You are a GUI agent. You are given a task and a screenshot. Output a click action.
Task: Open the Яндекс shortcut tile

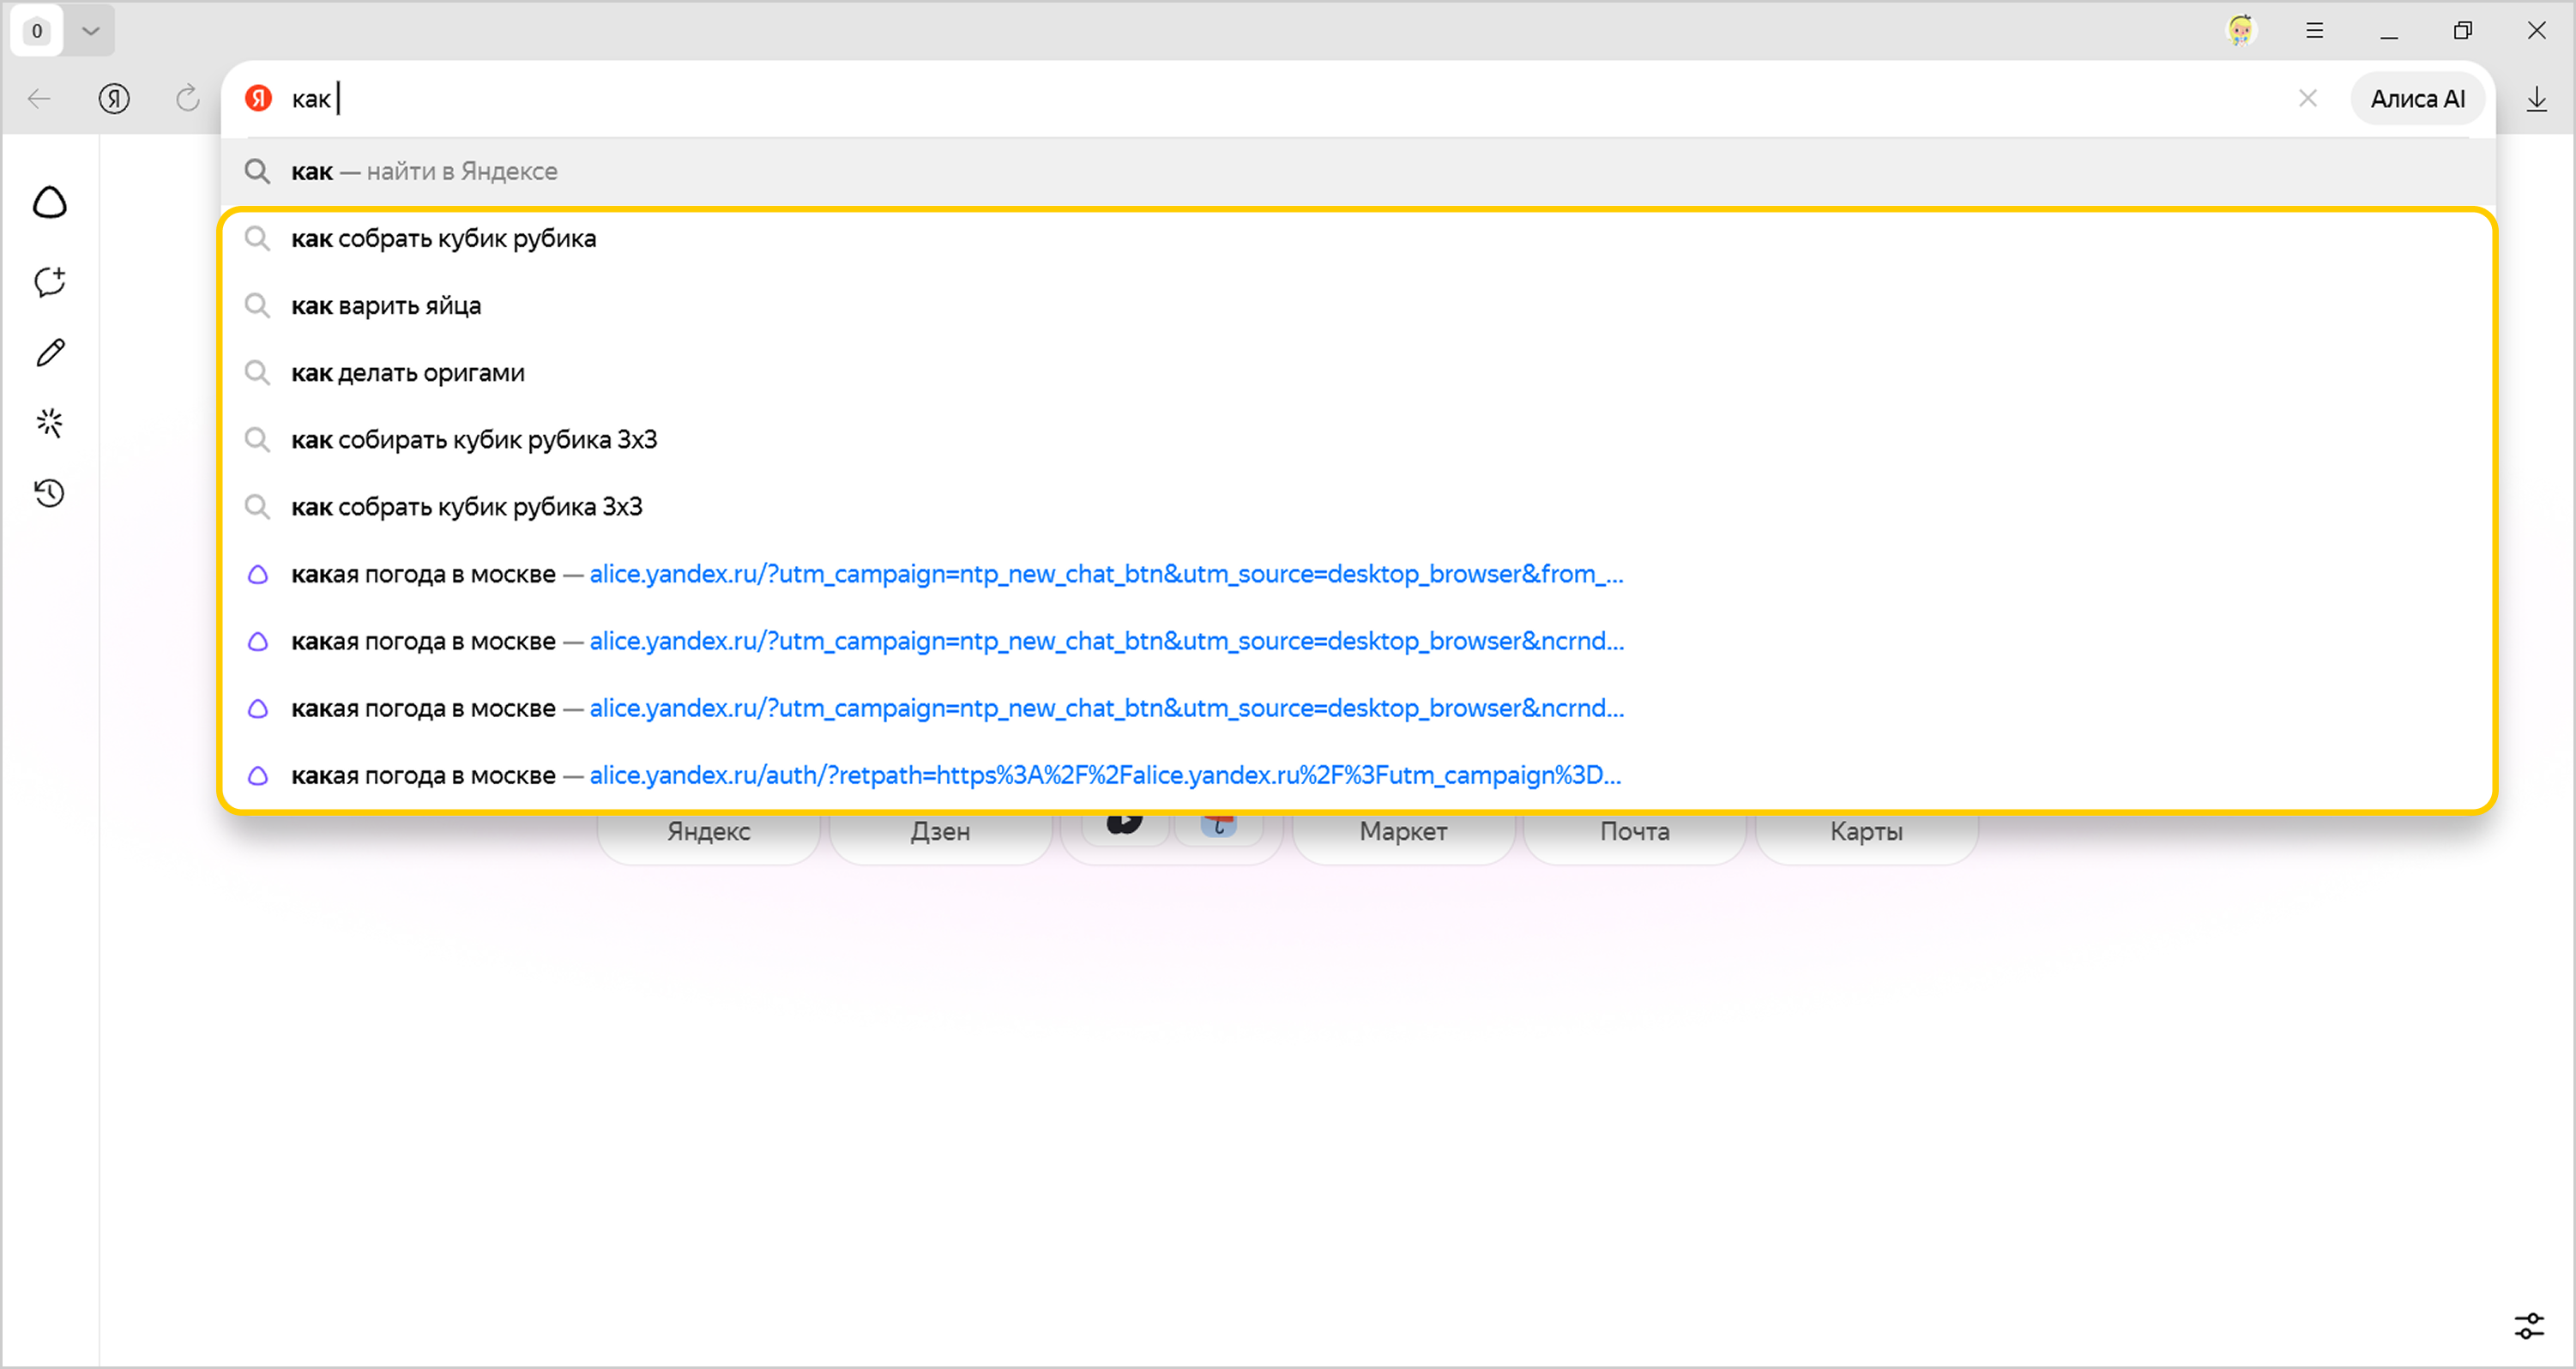click(709, 833)
